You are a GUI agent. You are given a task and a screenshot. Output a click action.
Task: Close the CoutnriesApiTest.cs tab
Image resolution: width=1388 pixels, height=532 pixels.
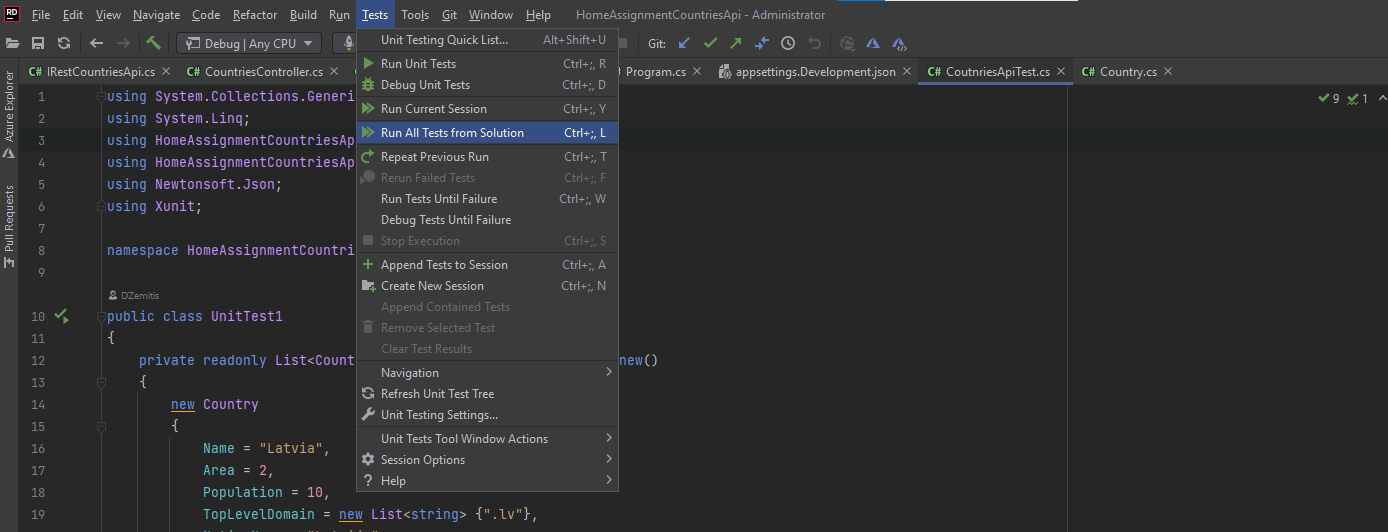(1061, 72)
